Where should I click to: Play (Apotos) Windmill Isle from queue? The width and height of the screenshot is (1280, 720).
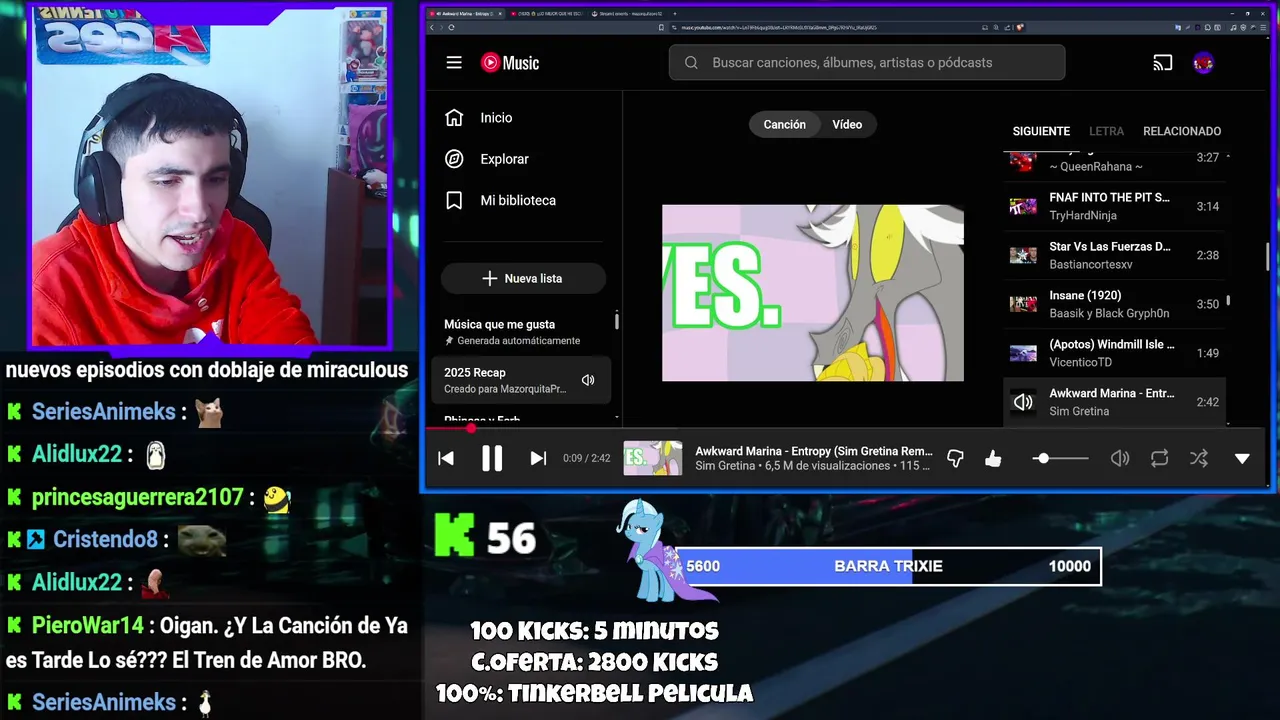tap(1114, 353)
